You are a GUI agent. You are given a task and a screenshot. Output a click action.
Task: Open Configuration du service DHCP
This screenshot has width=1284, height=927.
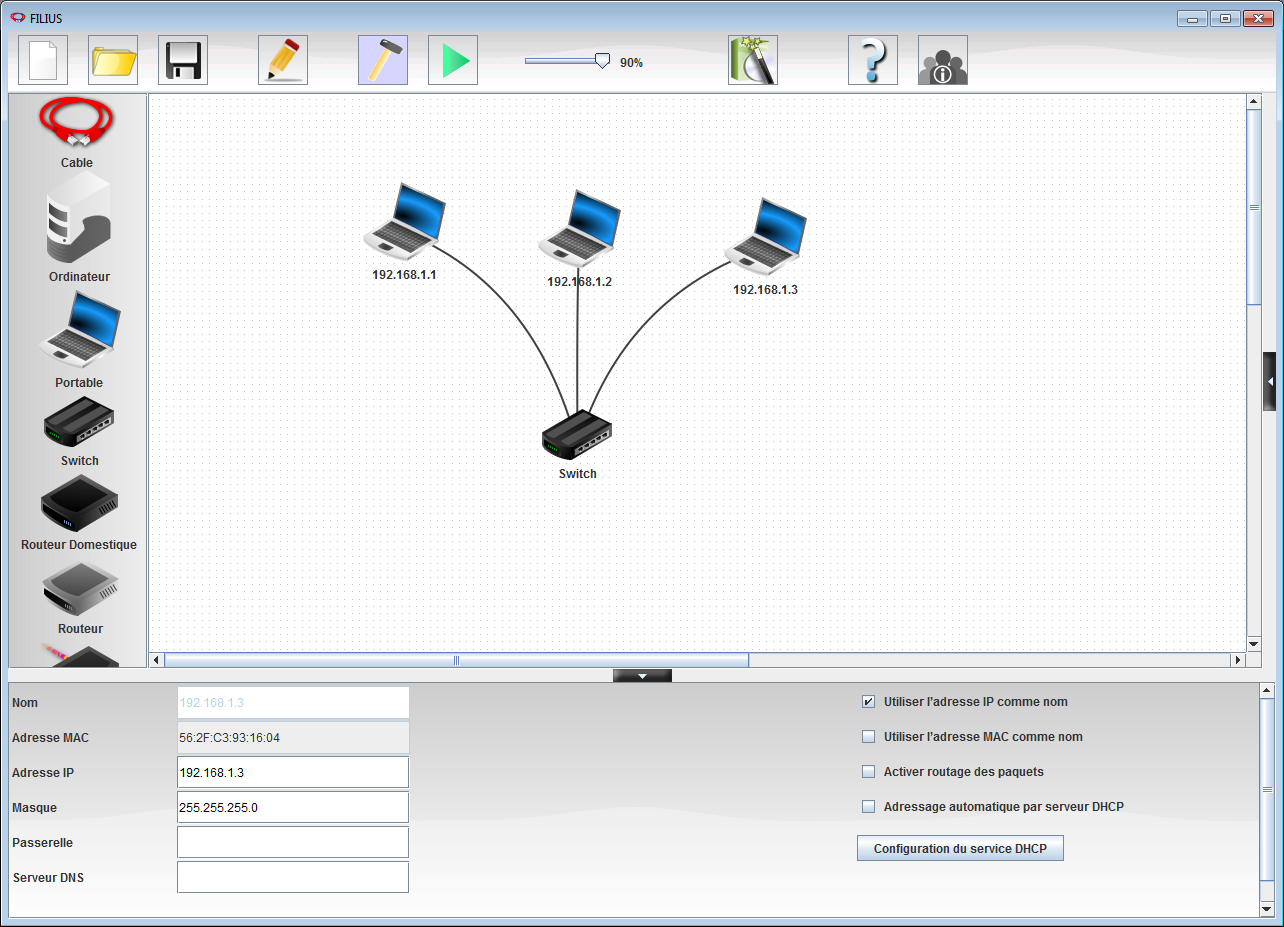point(960,849)
